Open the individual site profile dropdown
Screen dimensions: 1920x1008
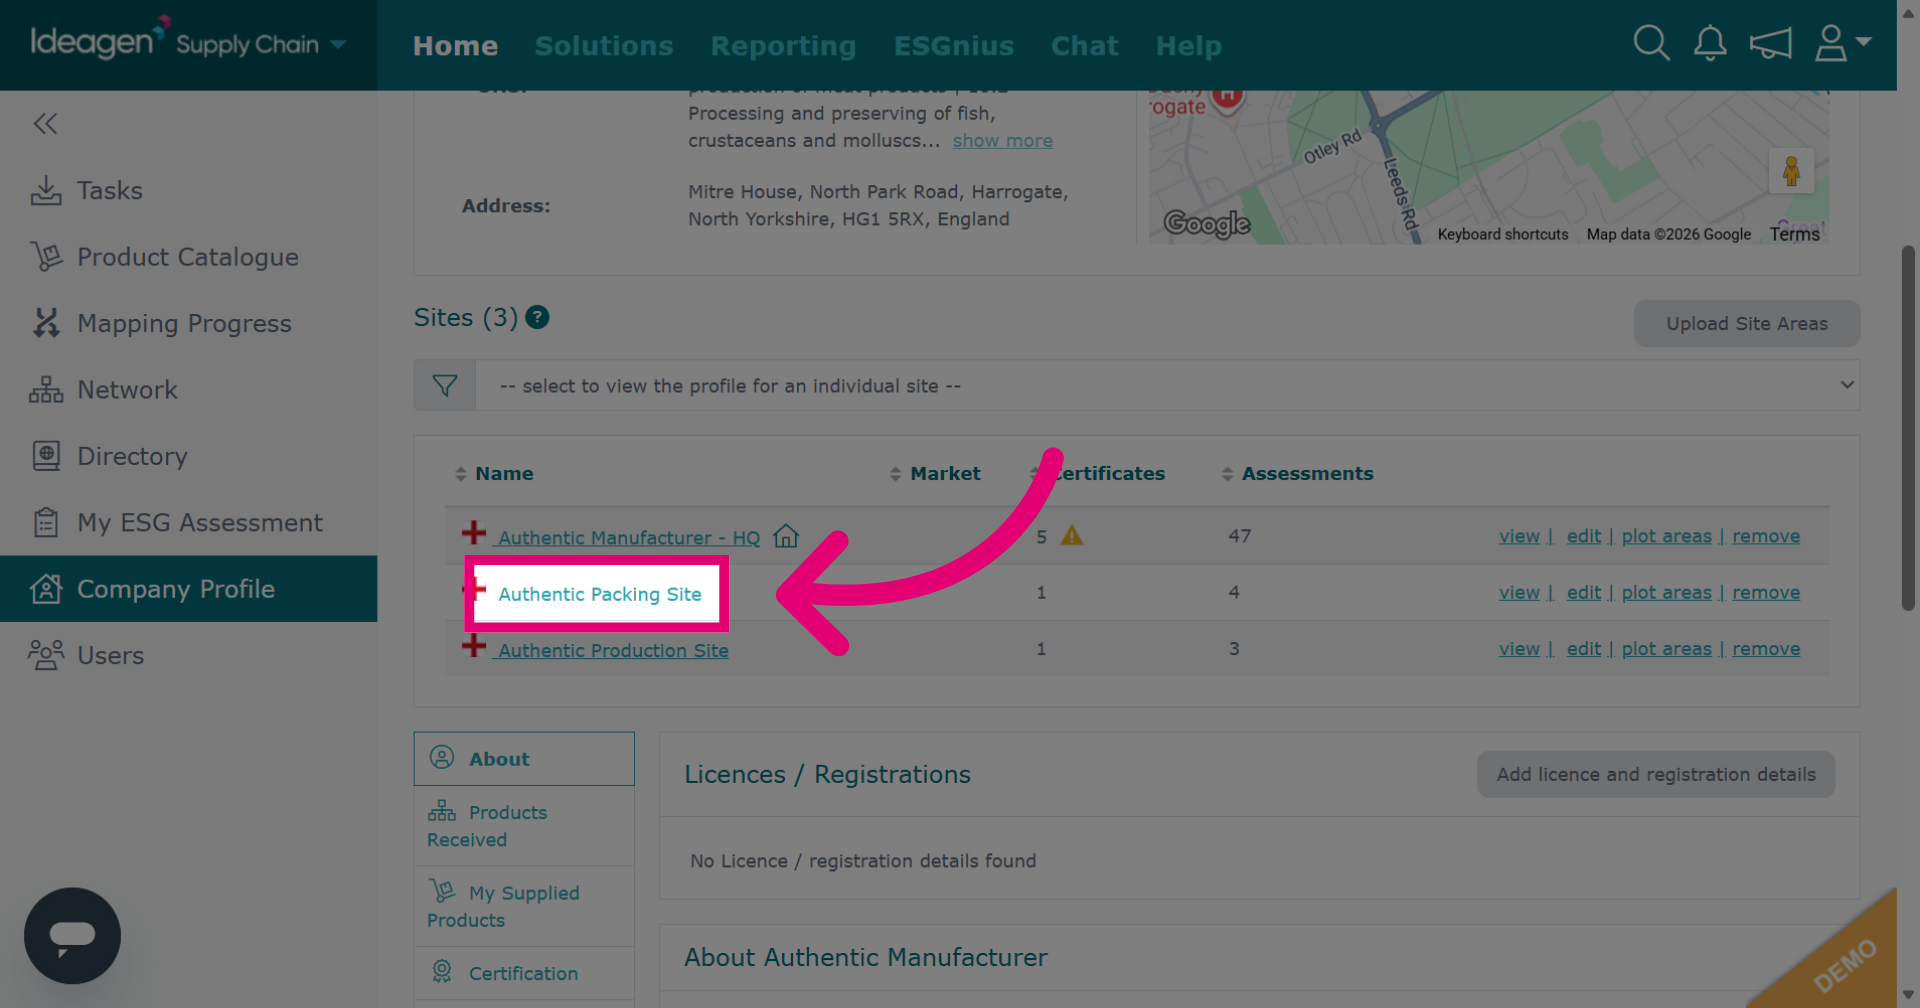(1167, 385)
